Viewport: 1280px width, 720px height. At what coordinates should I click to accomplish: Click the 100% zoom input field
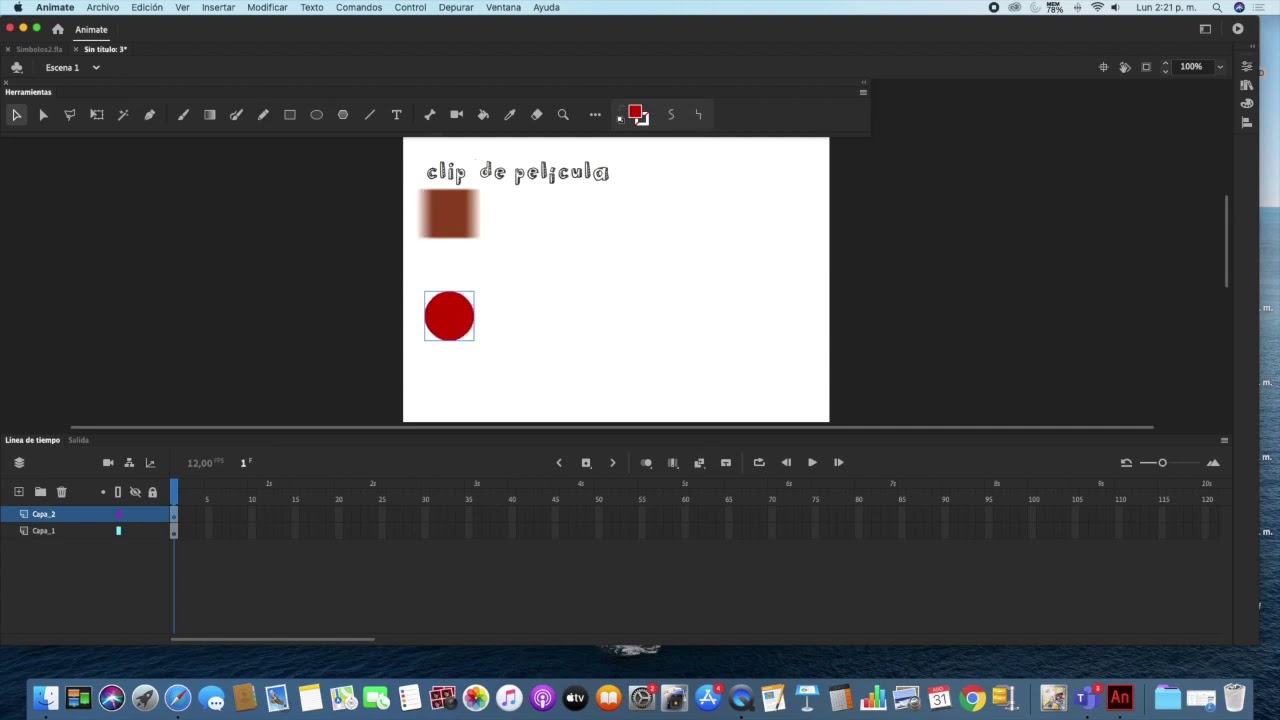[1192, 67]
